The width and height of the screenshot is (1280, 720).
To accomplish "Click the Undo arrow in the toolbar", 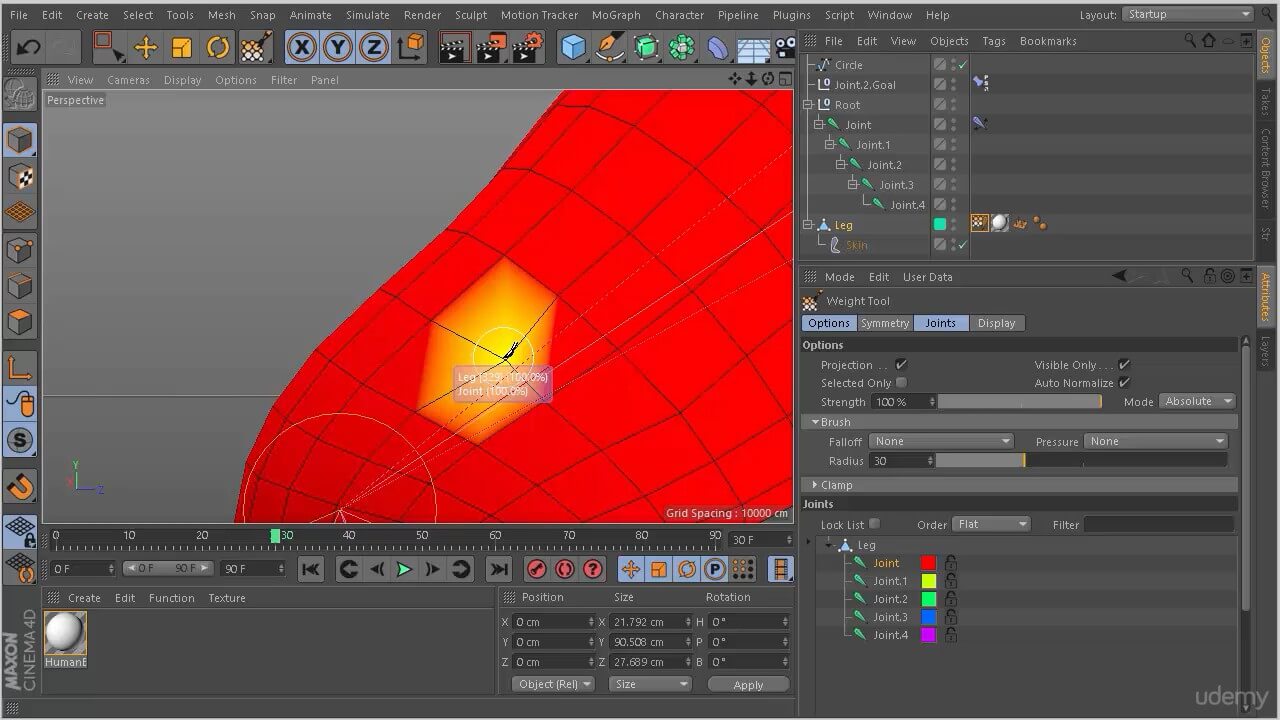I will 28,47.
